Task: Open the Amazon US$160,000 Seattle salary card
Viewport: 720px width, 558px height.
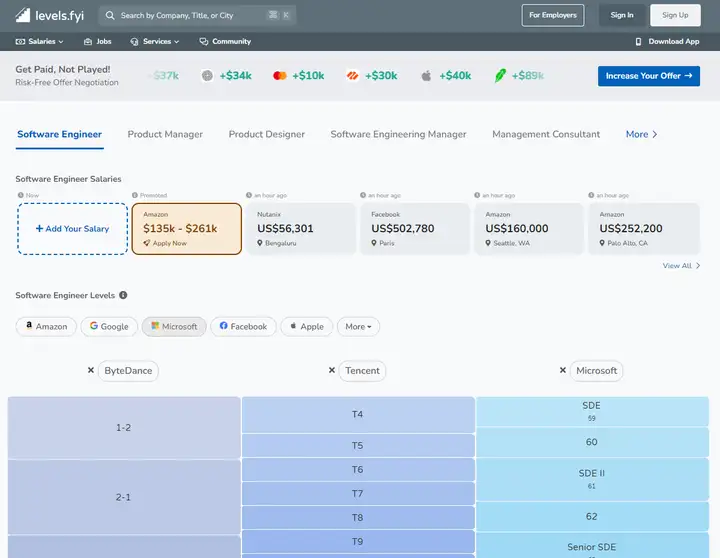Action: pos(529,229)
